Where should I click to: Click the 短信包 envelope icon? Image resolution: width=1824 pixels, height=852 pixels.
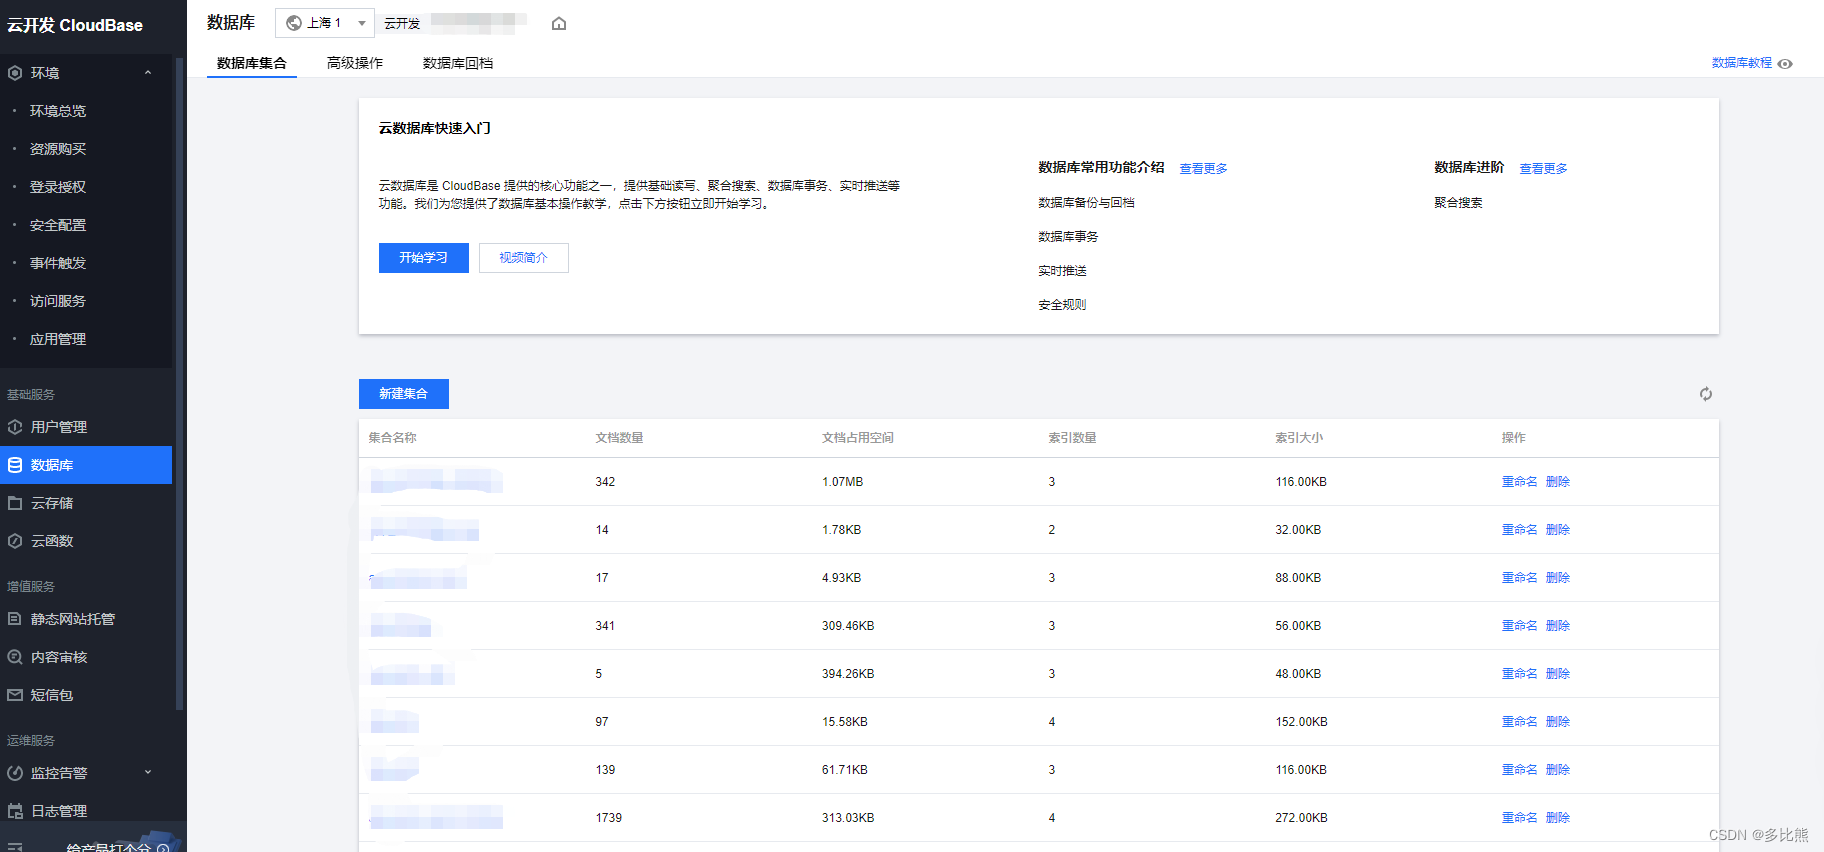15,695
